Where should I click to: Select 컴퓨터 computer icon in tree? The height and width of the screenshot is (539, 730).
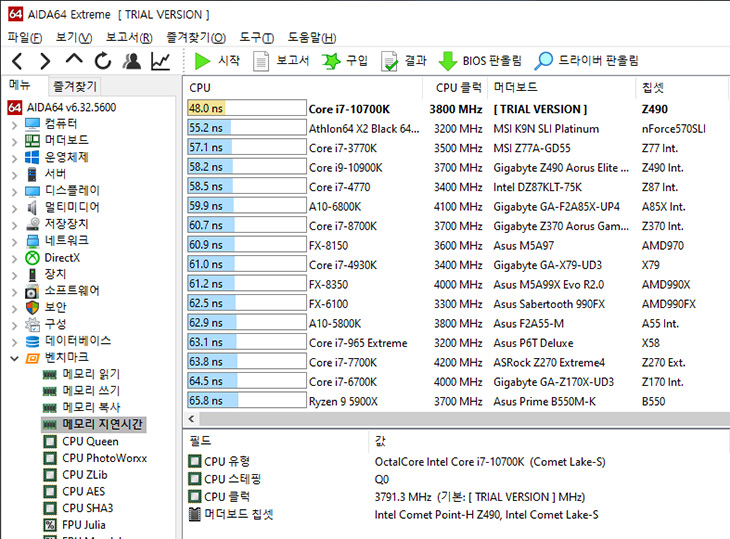pyautogui.click(x=32, y=124)
